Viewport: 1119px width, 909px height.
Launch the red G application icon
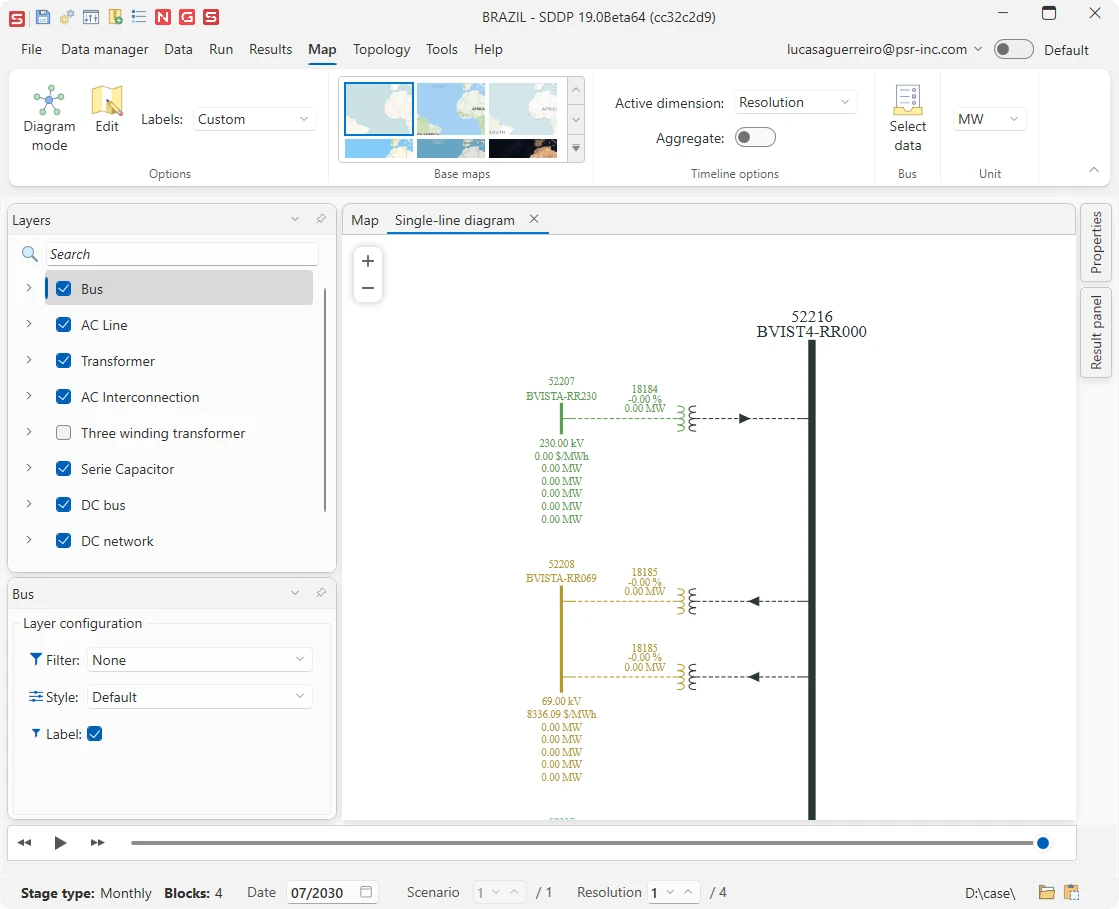click(x=187, y=17)
